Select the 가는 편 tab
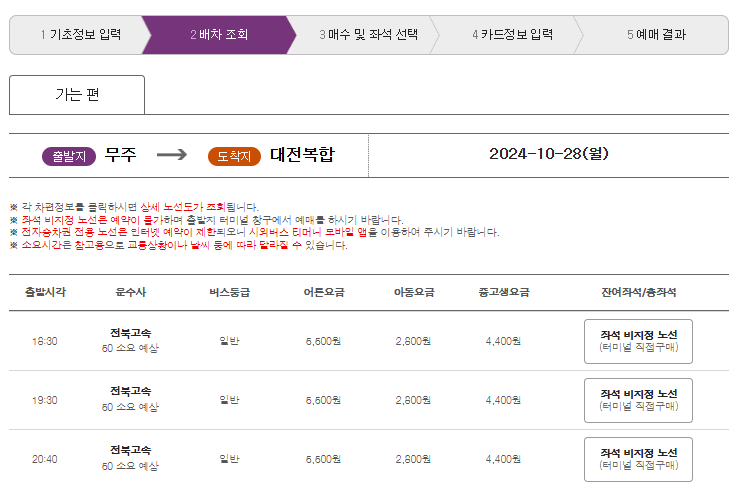This screenshot has height=487, width=734. tap(77, 95)
